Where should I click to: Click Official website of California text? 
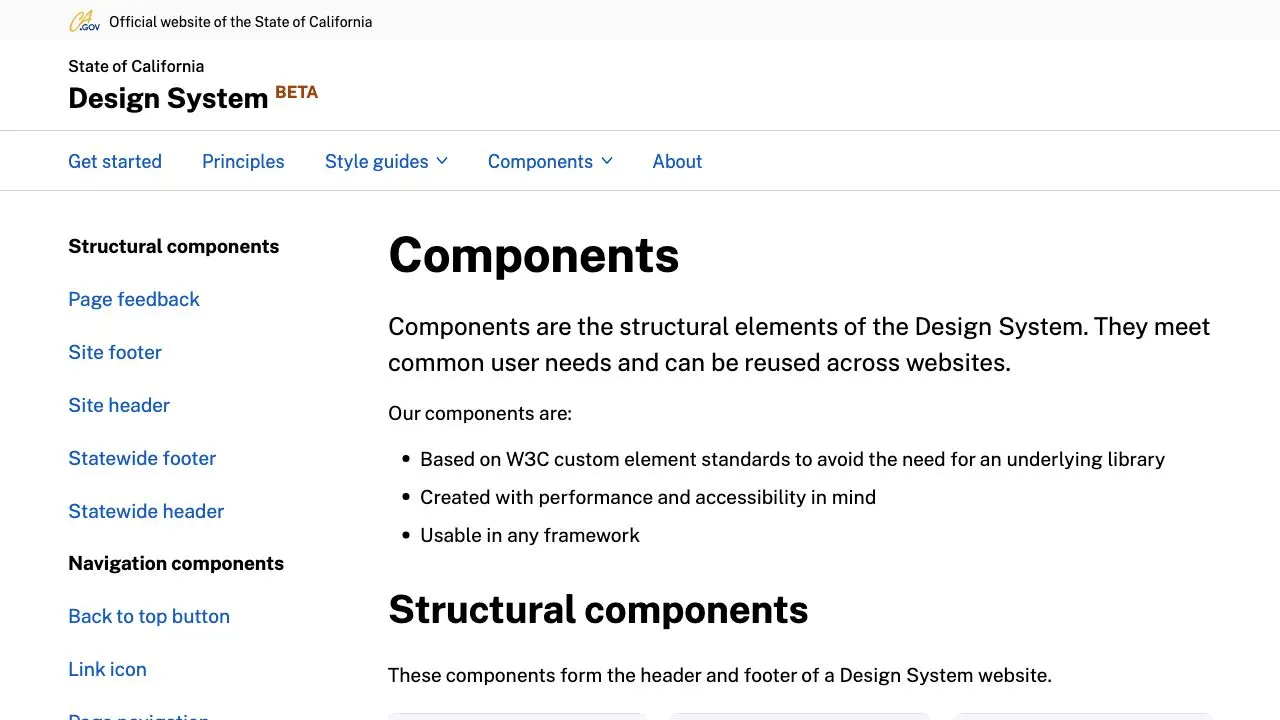pos(240,21)
